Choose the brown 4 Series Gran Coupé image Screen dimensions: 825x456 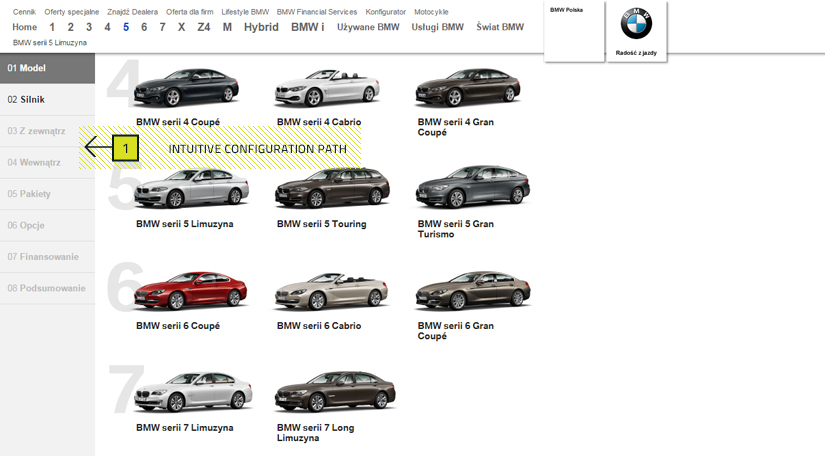click(468, 87)
